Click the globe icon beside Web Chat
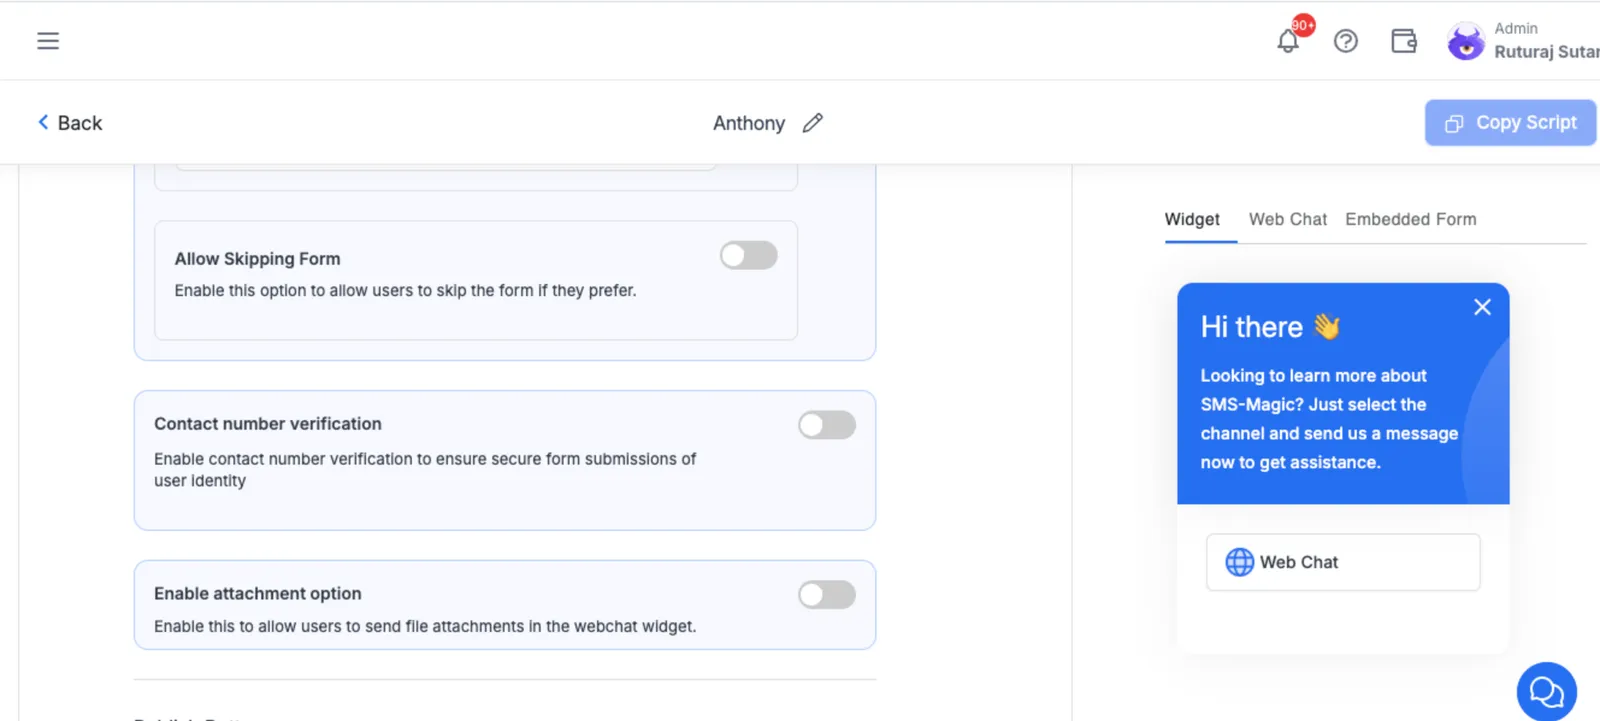1600x721 pixels. coord(1240,562)
